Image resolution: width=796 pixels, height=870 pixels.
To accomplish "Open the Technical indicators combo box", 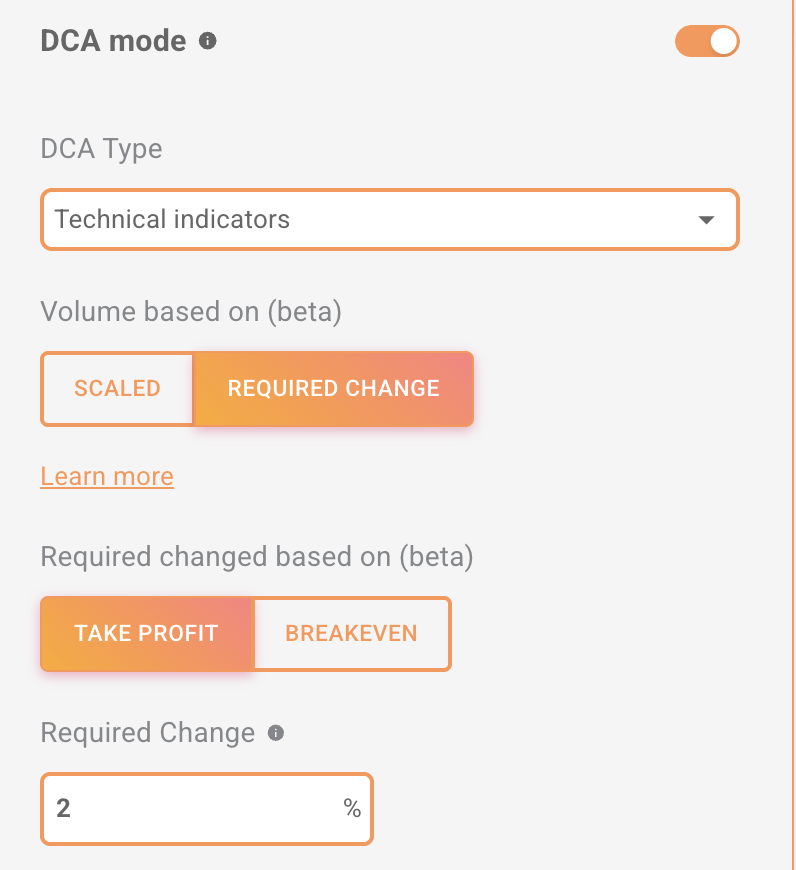I will 370,219.
